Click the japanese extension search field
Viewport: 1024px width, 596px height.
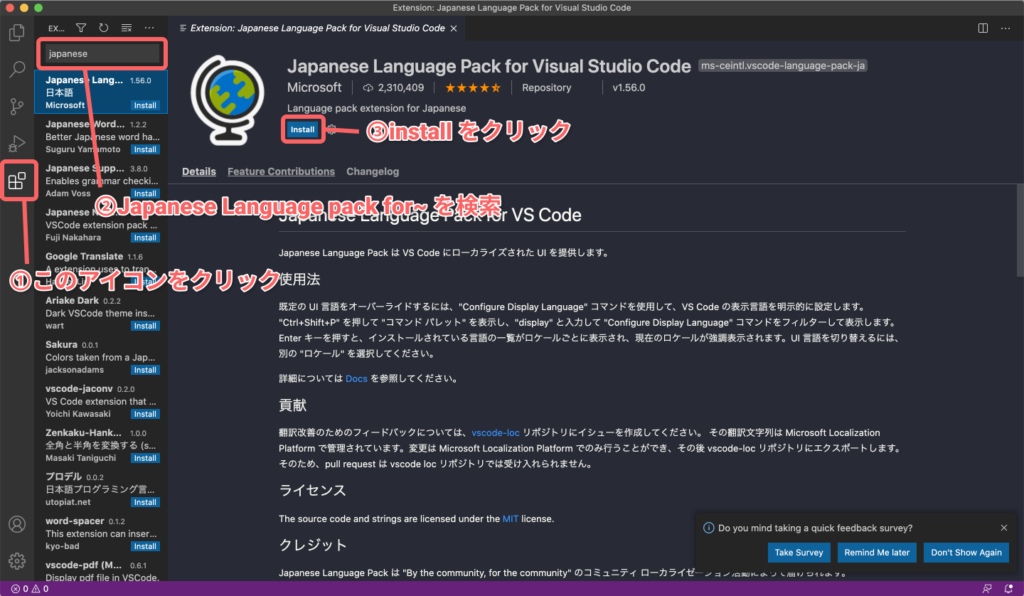pos(103,54)
